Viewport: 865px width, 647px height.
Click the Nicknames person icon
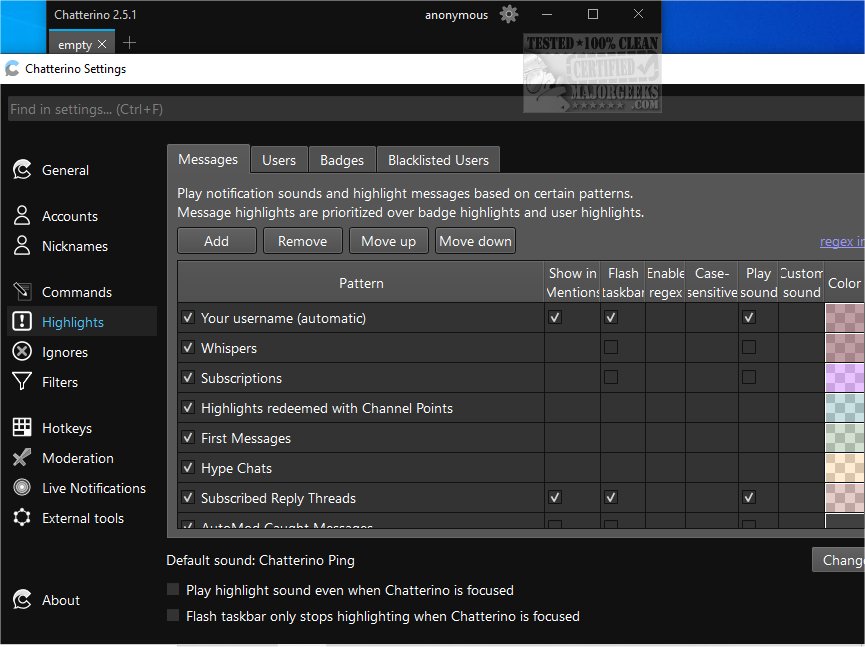point(22,246)
